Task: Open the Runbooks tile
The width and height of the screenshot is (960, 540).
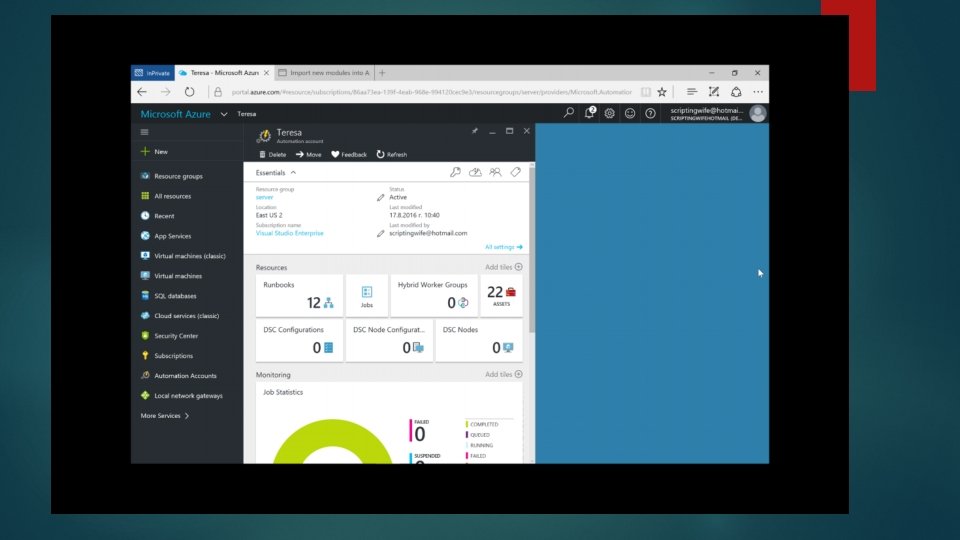Action: (299, 296)
